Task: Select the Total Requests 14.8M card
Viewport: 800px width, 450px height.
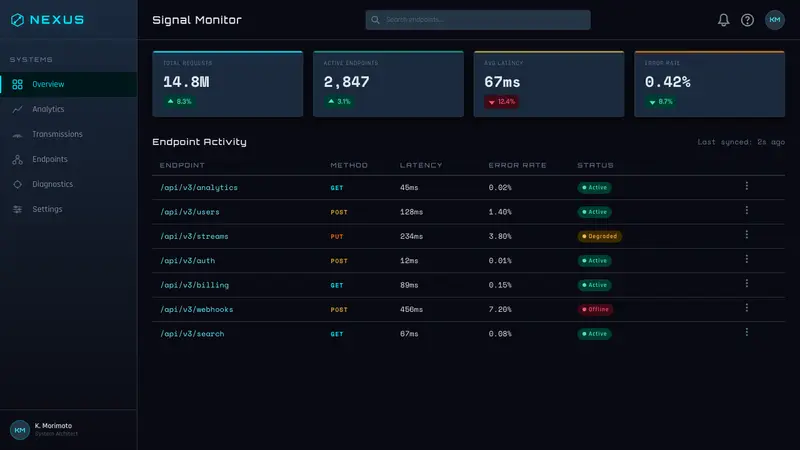Action: [228, 84]
